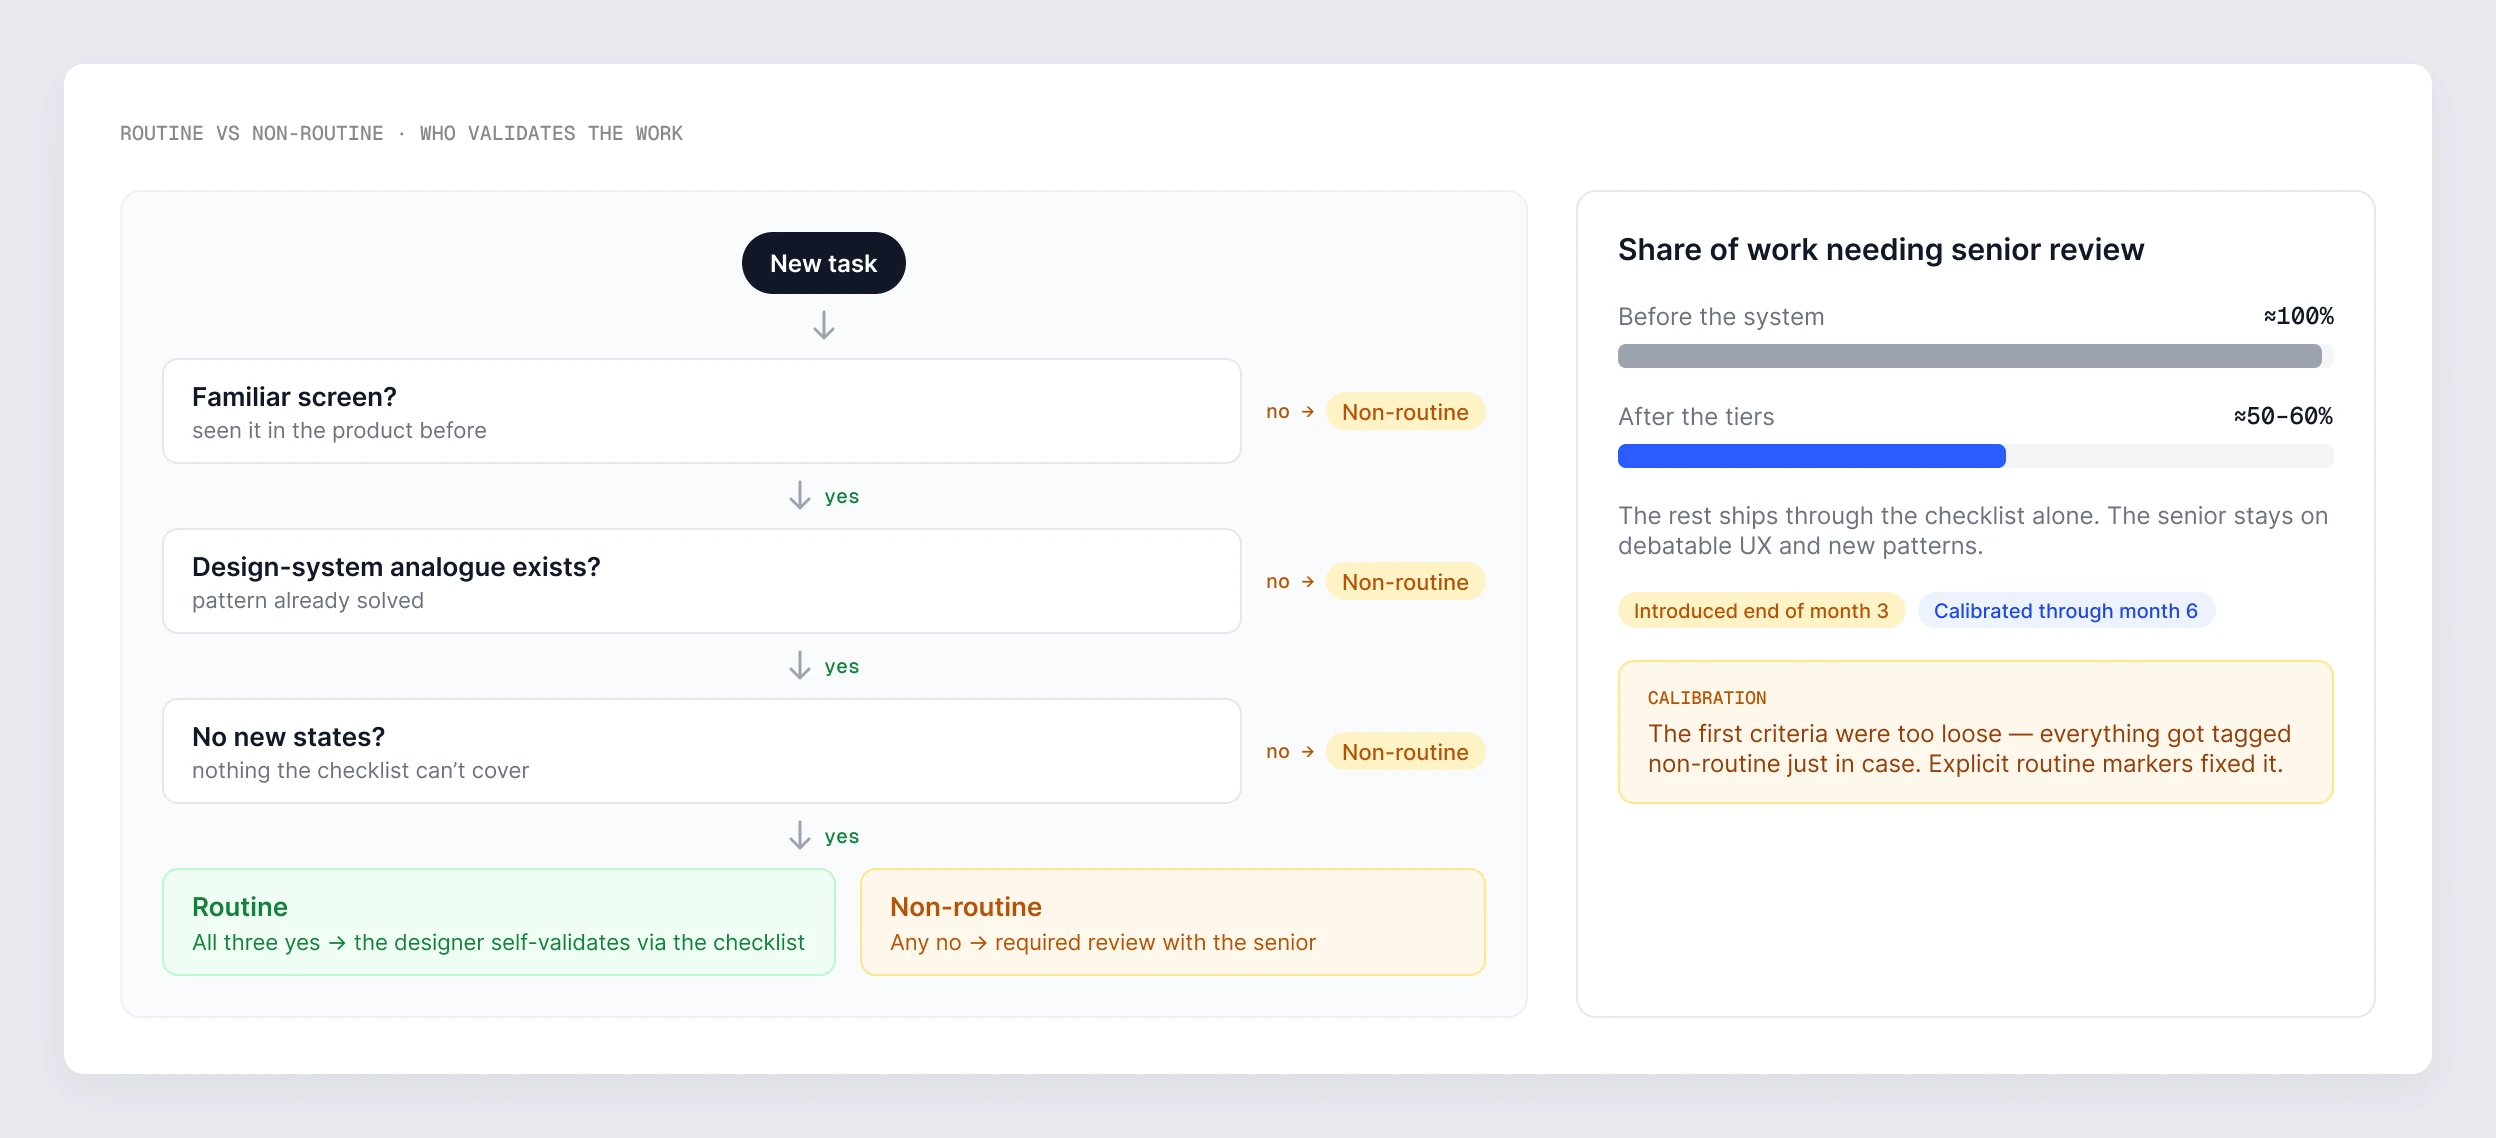Image resolution: width=2496 pixels, height=1138 pixels.
Task: Click the 'no' label beside Design-system analogue
Action: pos(1277,582)
